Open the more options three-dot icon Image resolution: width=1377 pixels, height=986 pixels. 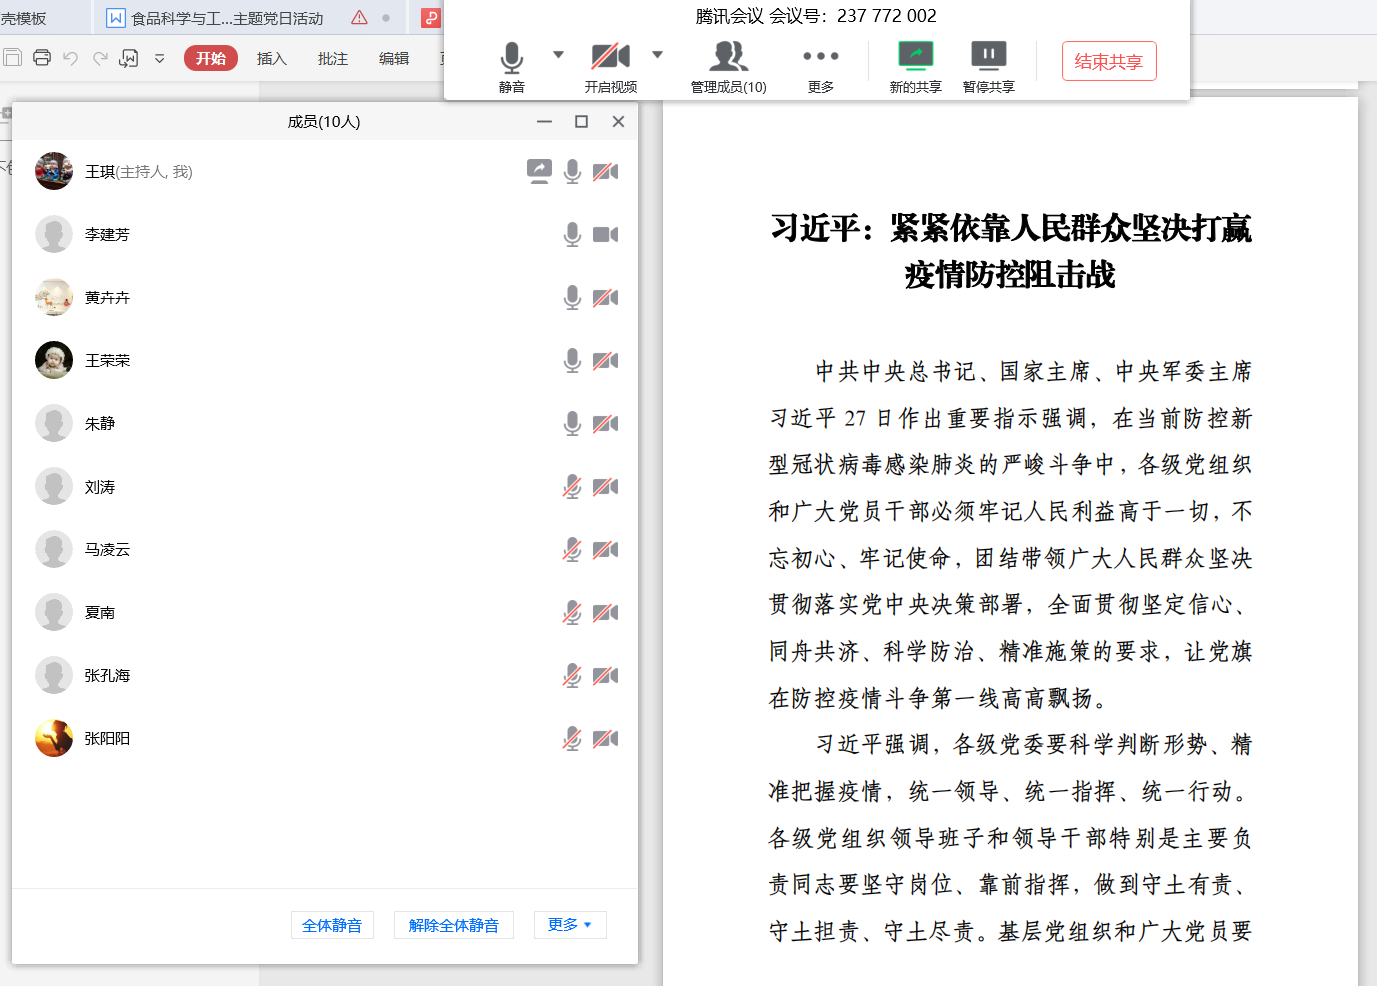[x=820, y=56]
